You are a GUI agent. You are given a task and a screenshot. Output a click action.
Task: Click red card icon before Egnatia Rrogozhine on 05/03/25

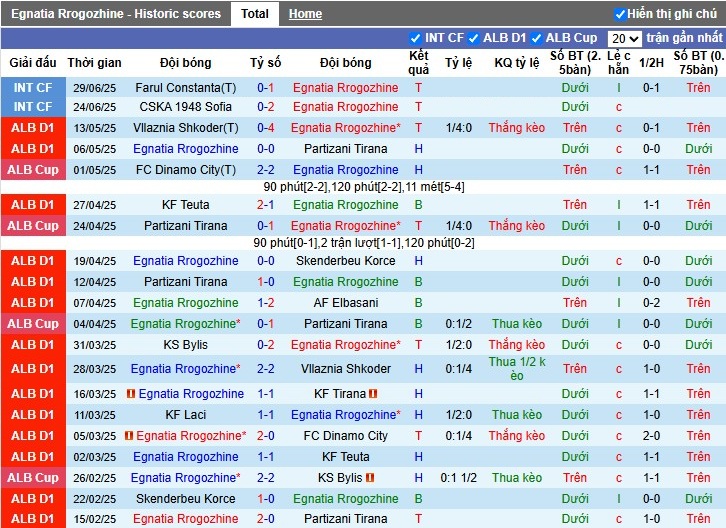(x=129, y=436)
